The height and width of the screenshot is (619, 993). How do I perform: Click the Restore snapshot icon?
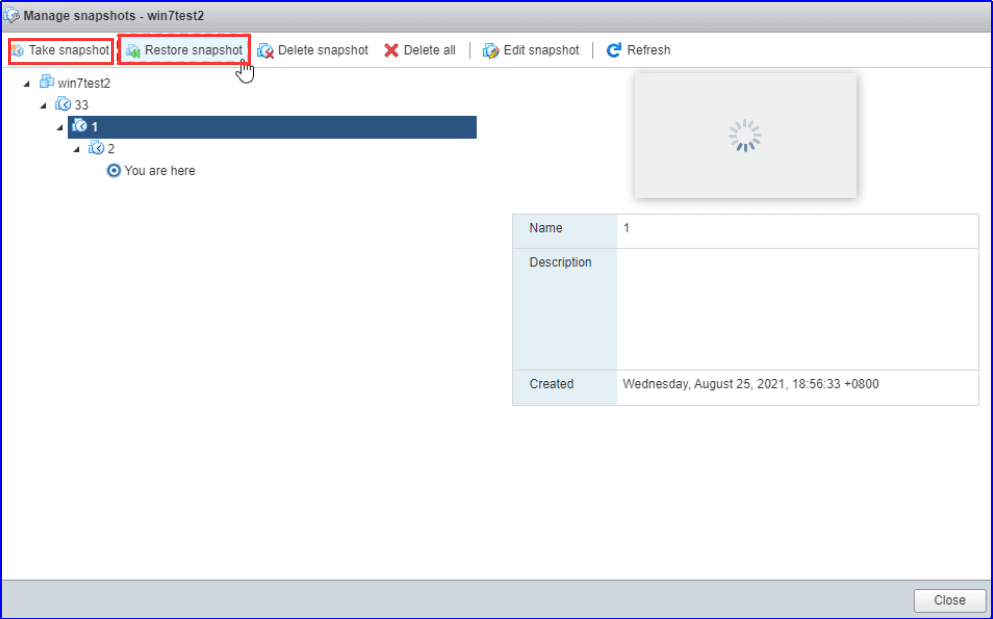[133, 51]
